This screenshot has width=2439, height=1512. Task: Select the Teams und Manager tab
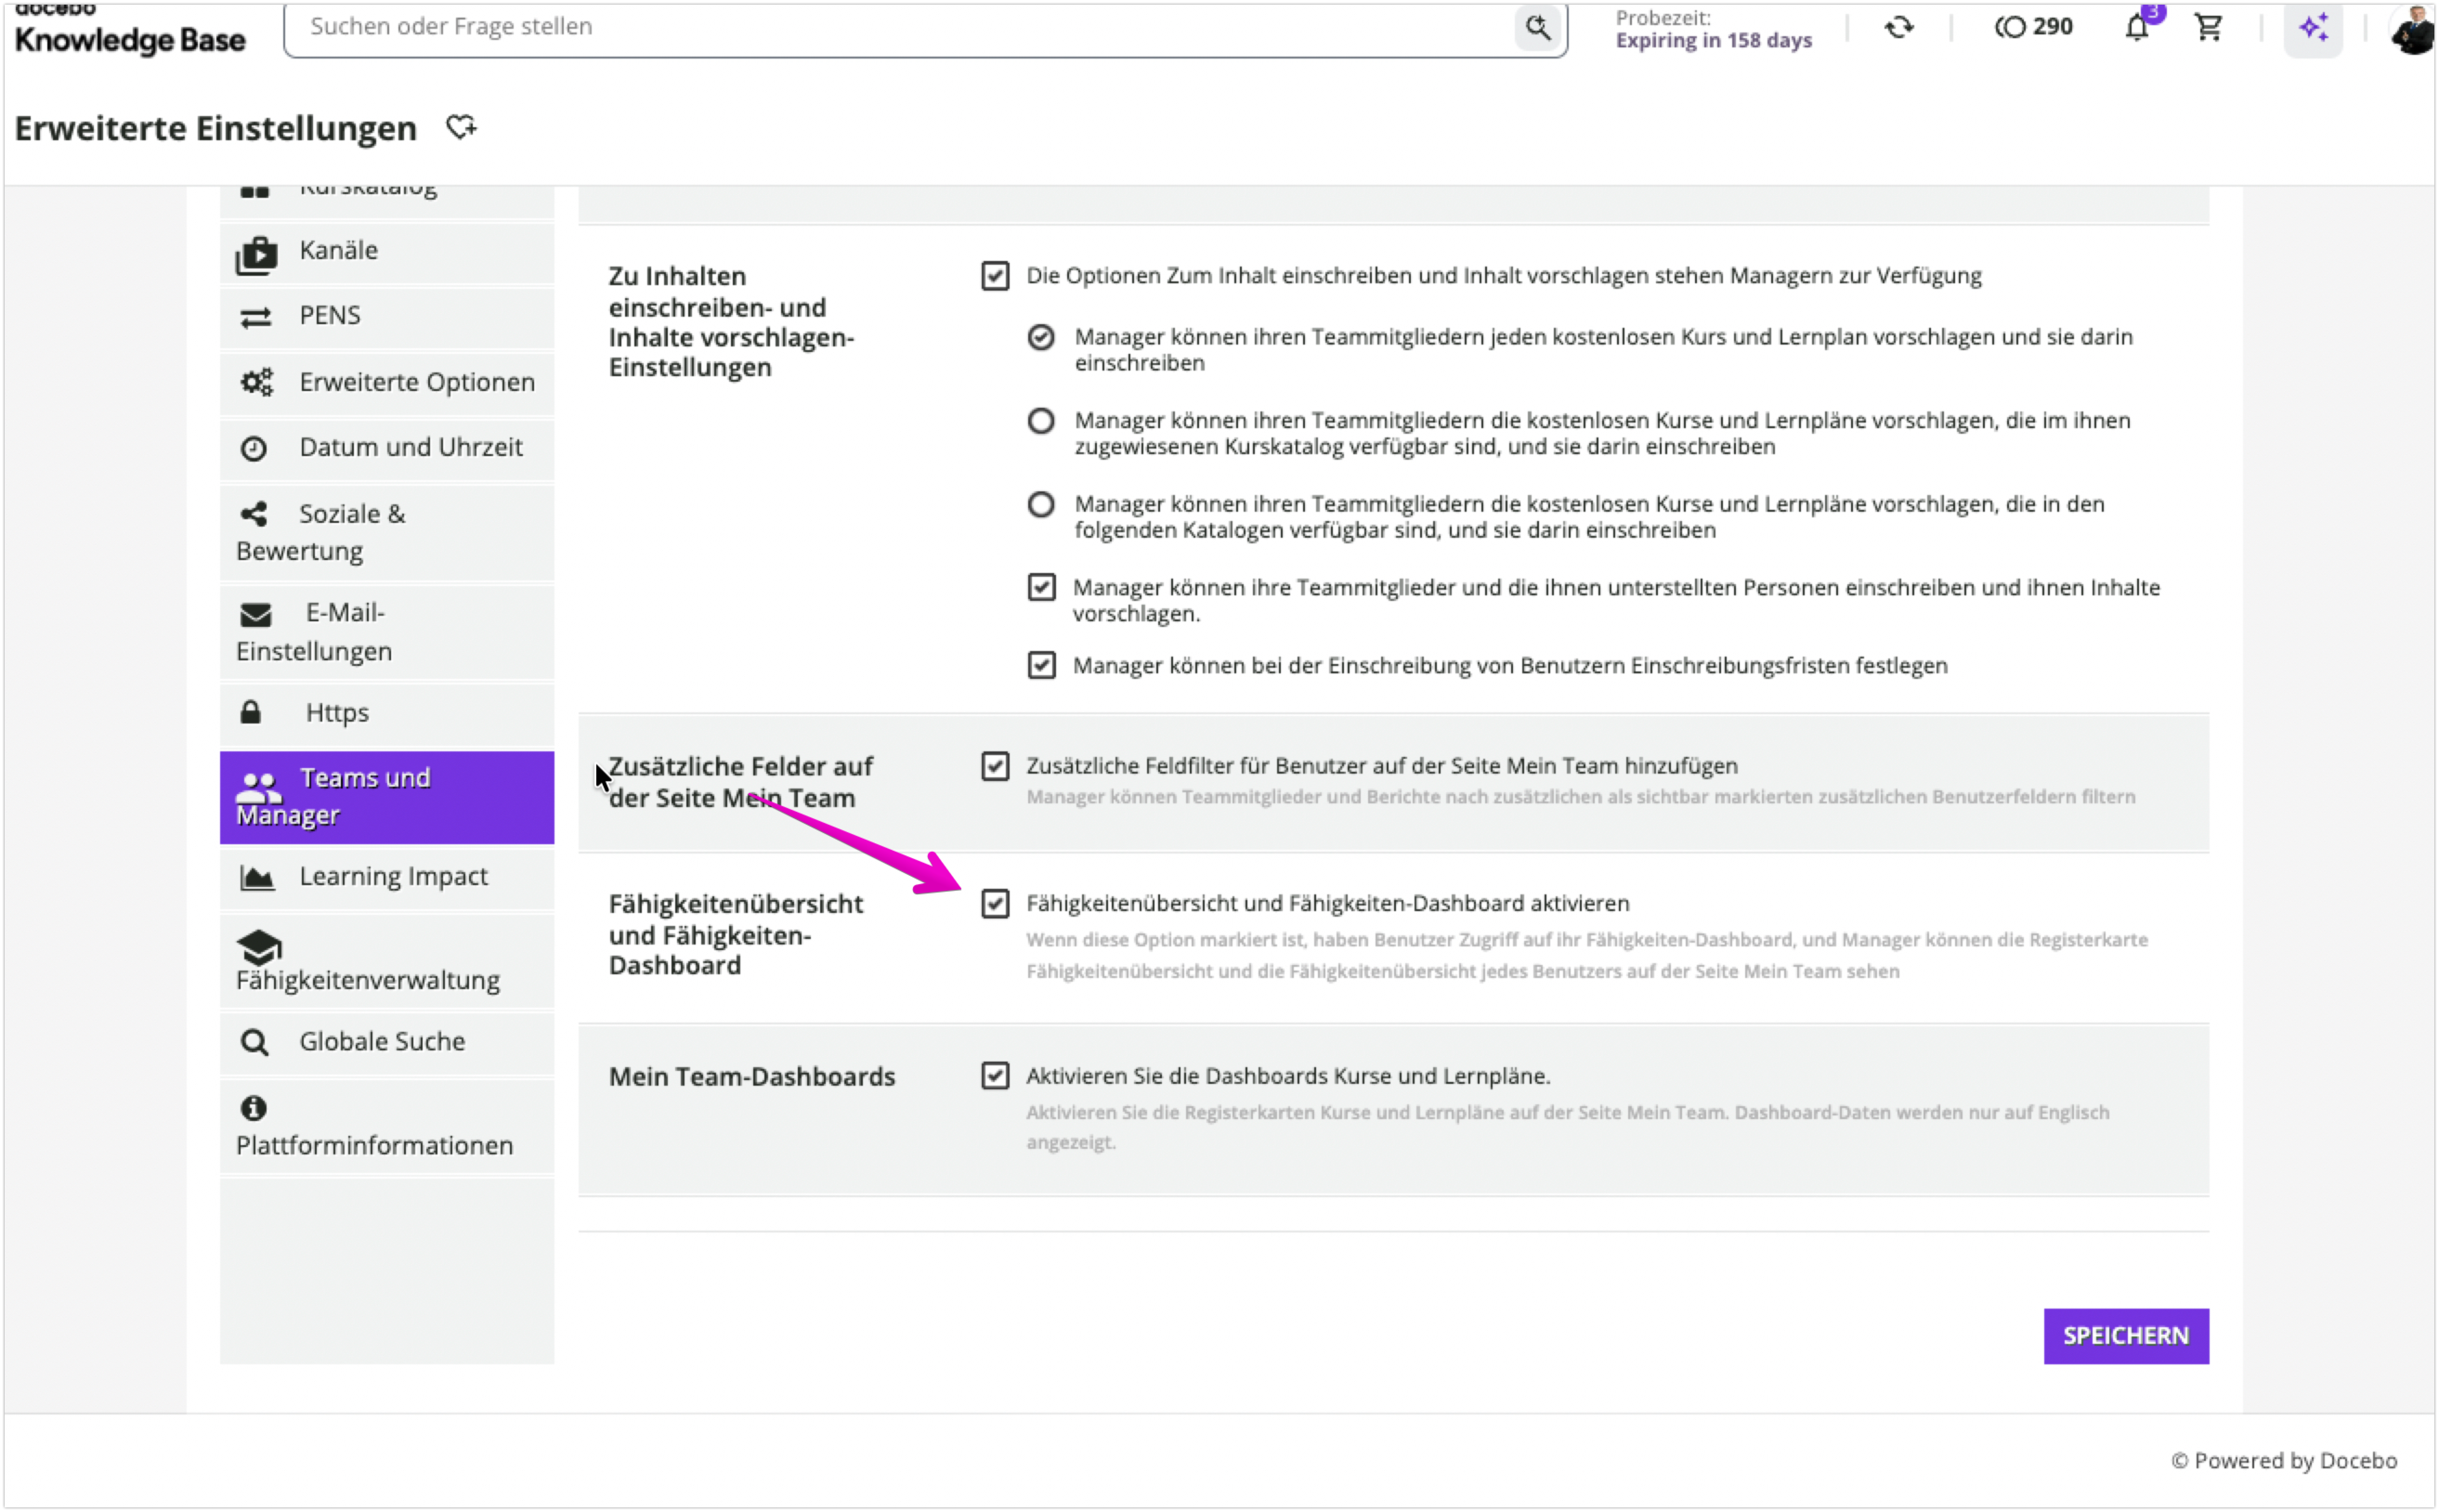[x=387, y=797]
